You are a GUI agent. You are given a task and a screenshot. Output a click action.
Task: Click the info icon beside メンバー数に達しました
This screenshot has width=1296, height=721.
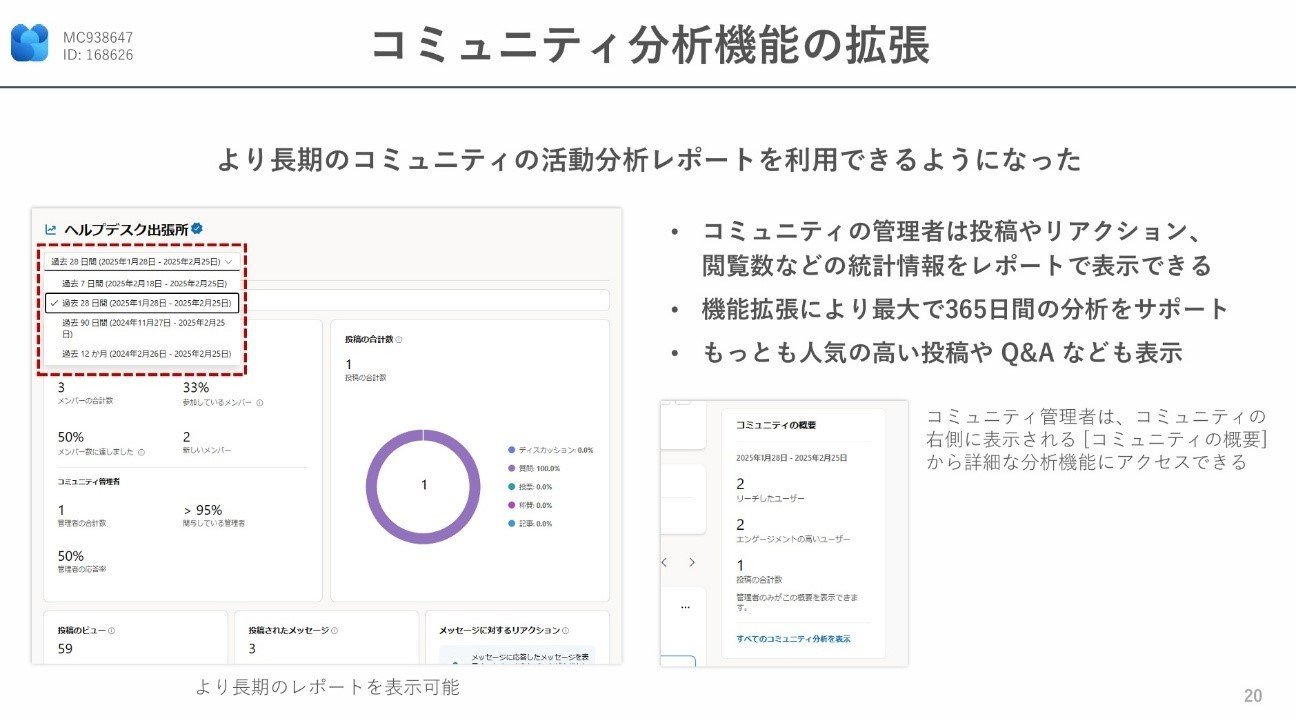pos(141,452)
